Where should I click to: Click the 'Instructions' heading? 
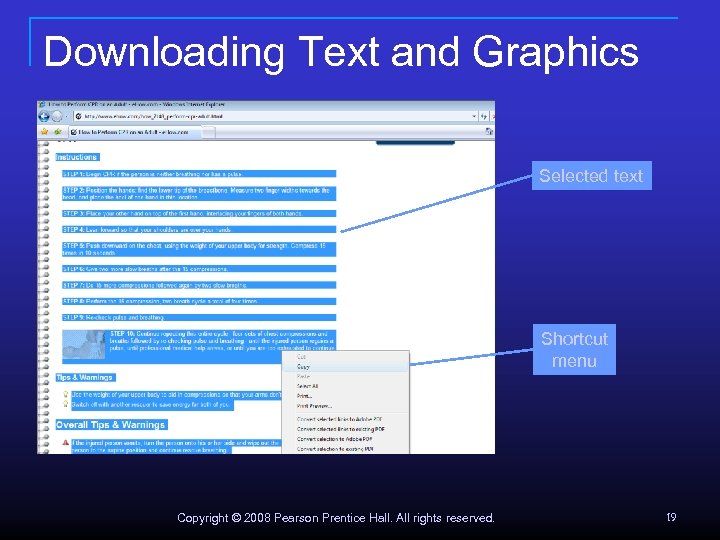point(77,157)
